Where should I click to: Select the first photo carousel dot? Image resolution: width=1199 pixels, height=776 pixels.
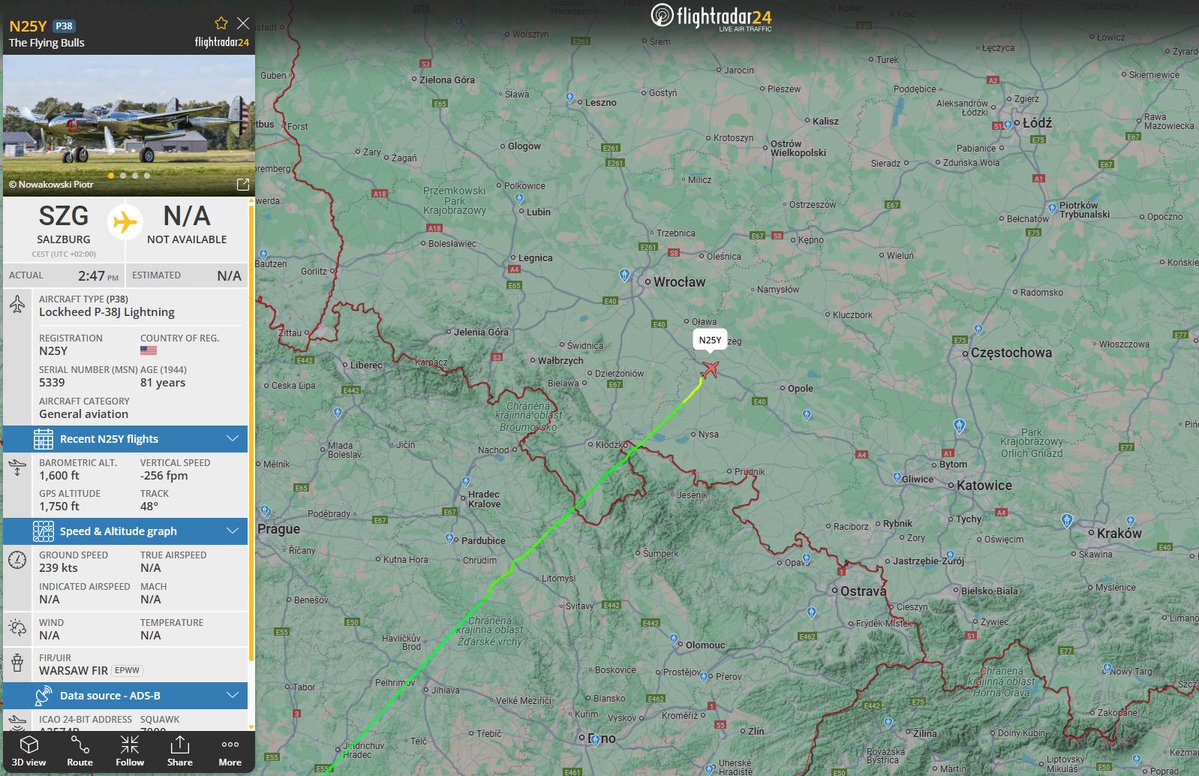coord(111,176)
